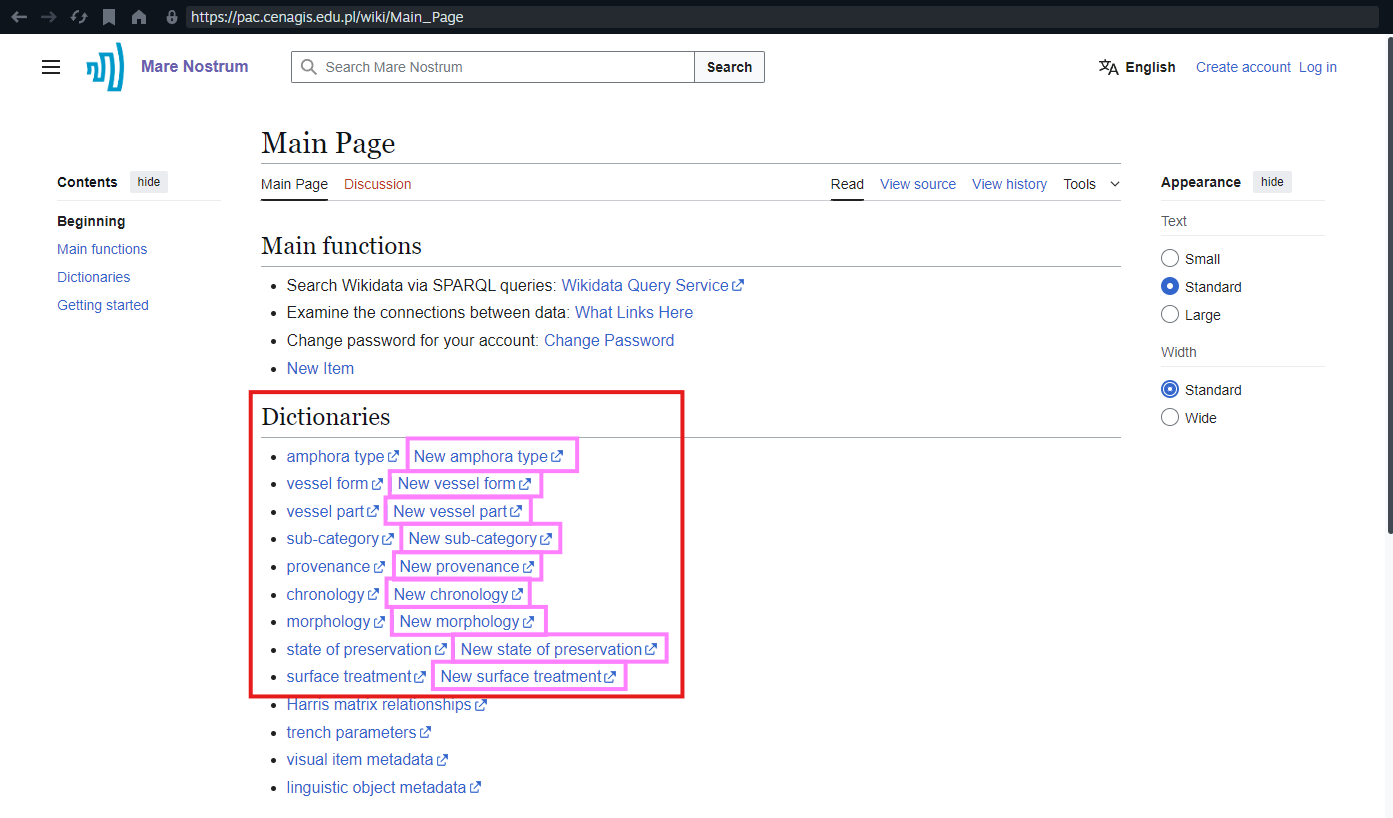Click Create account link

point(1243,67)
